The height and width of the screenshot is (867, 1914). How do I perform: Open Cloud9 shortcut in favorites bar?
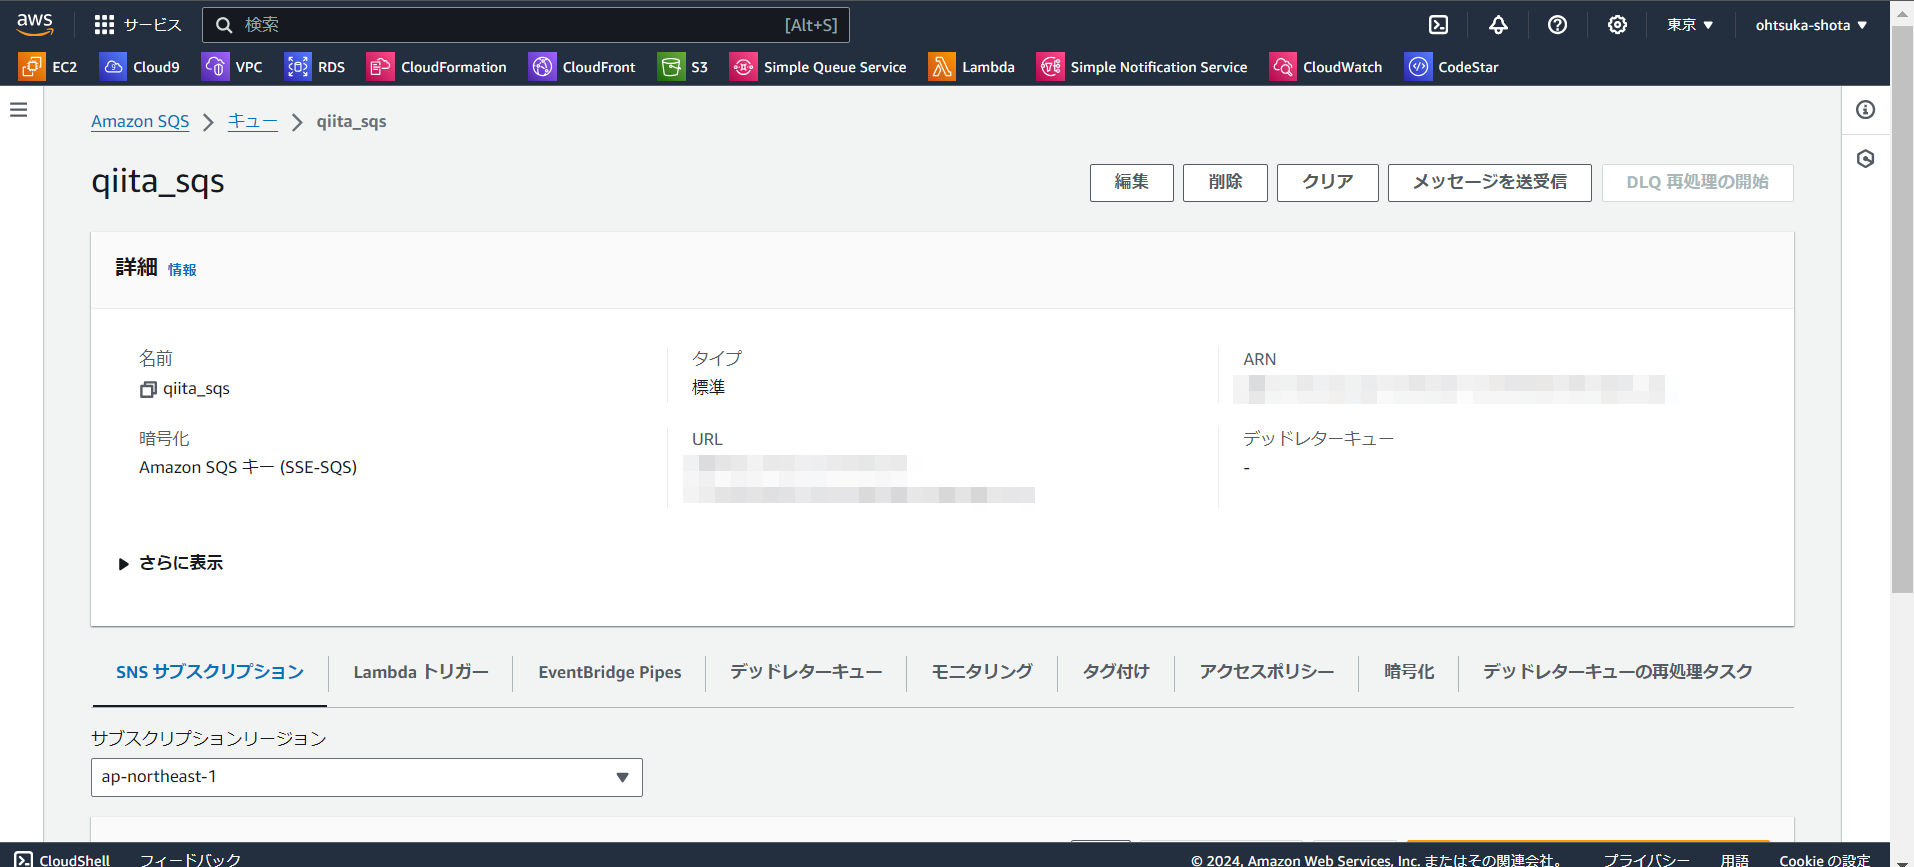140,67
